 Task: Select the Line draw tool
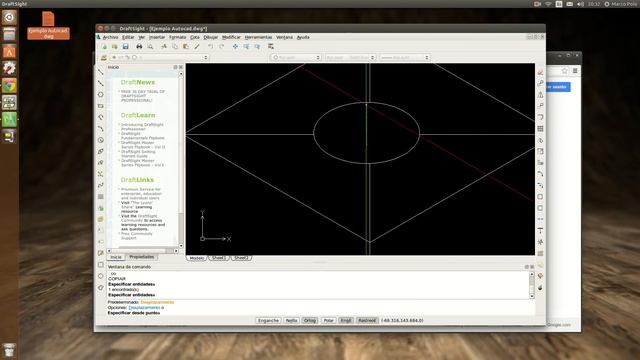coord(100,72)
